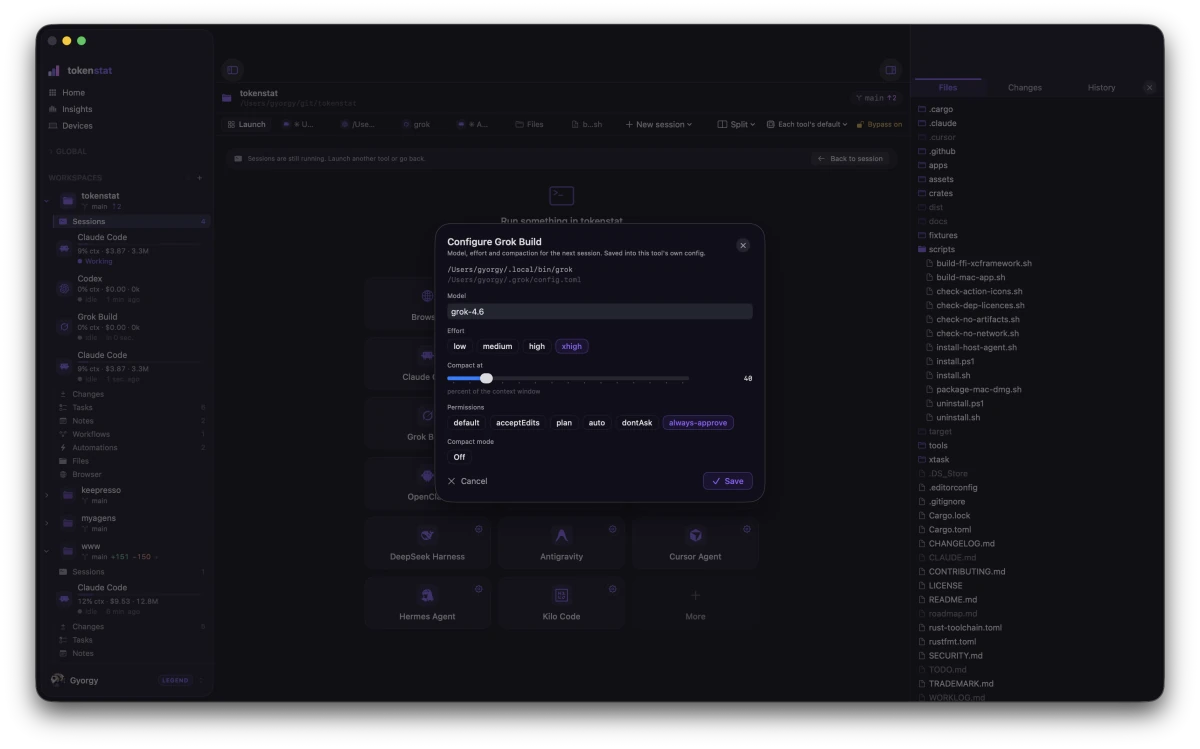Open the Split dropdown

(736, 124)
